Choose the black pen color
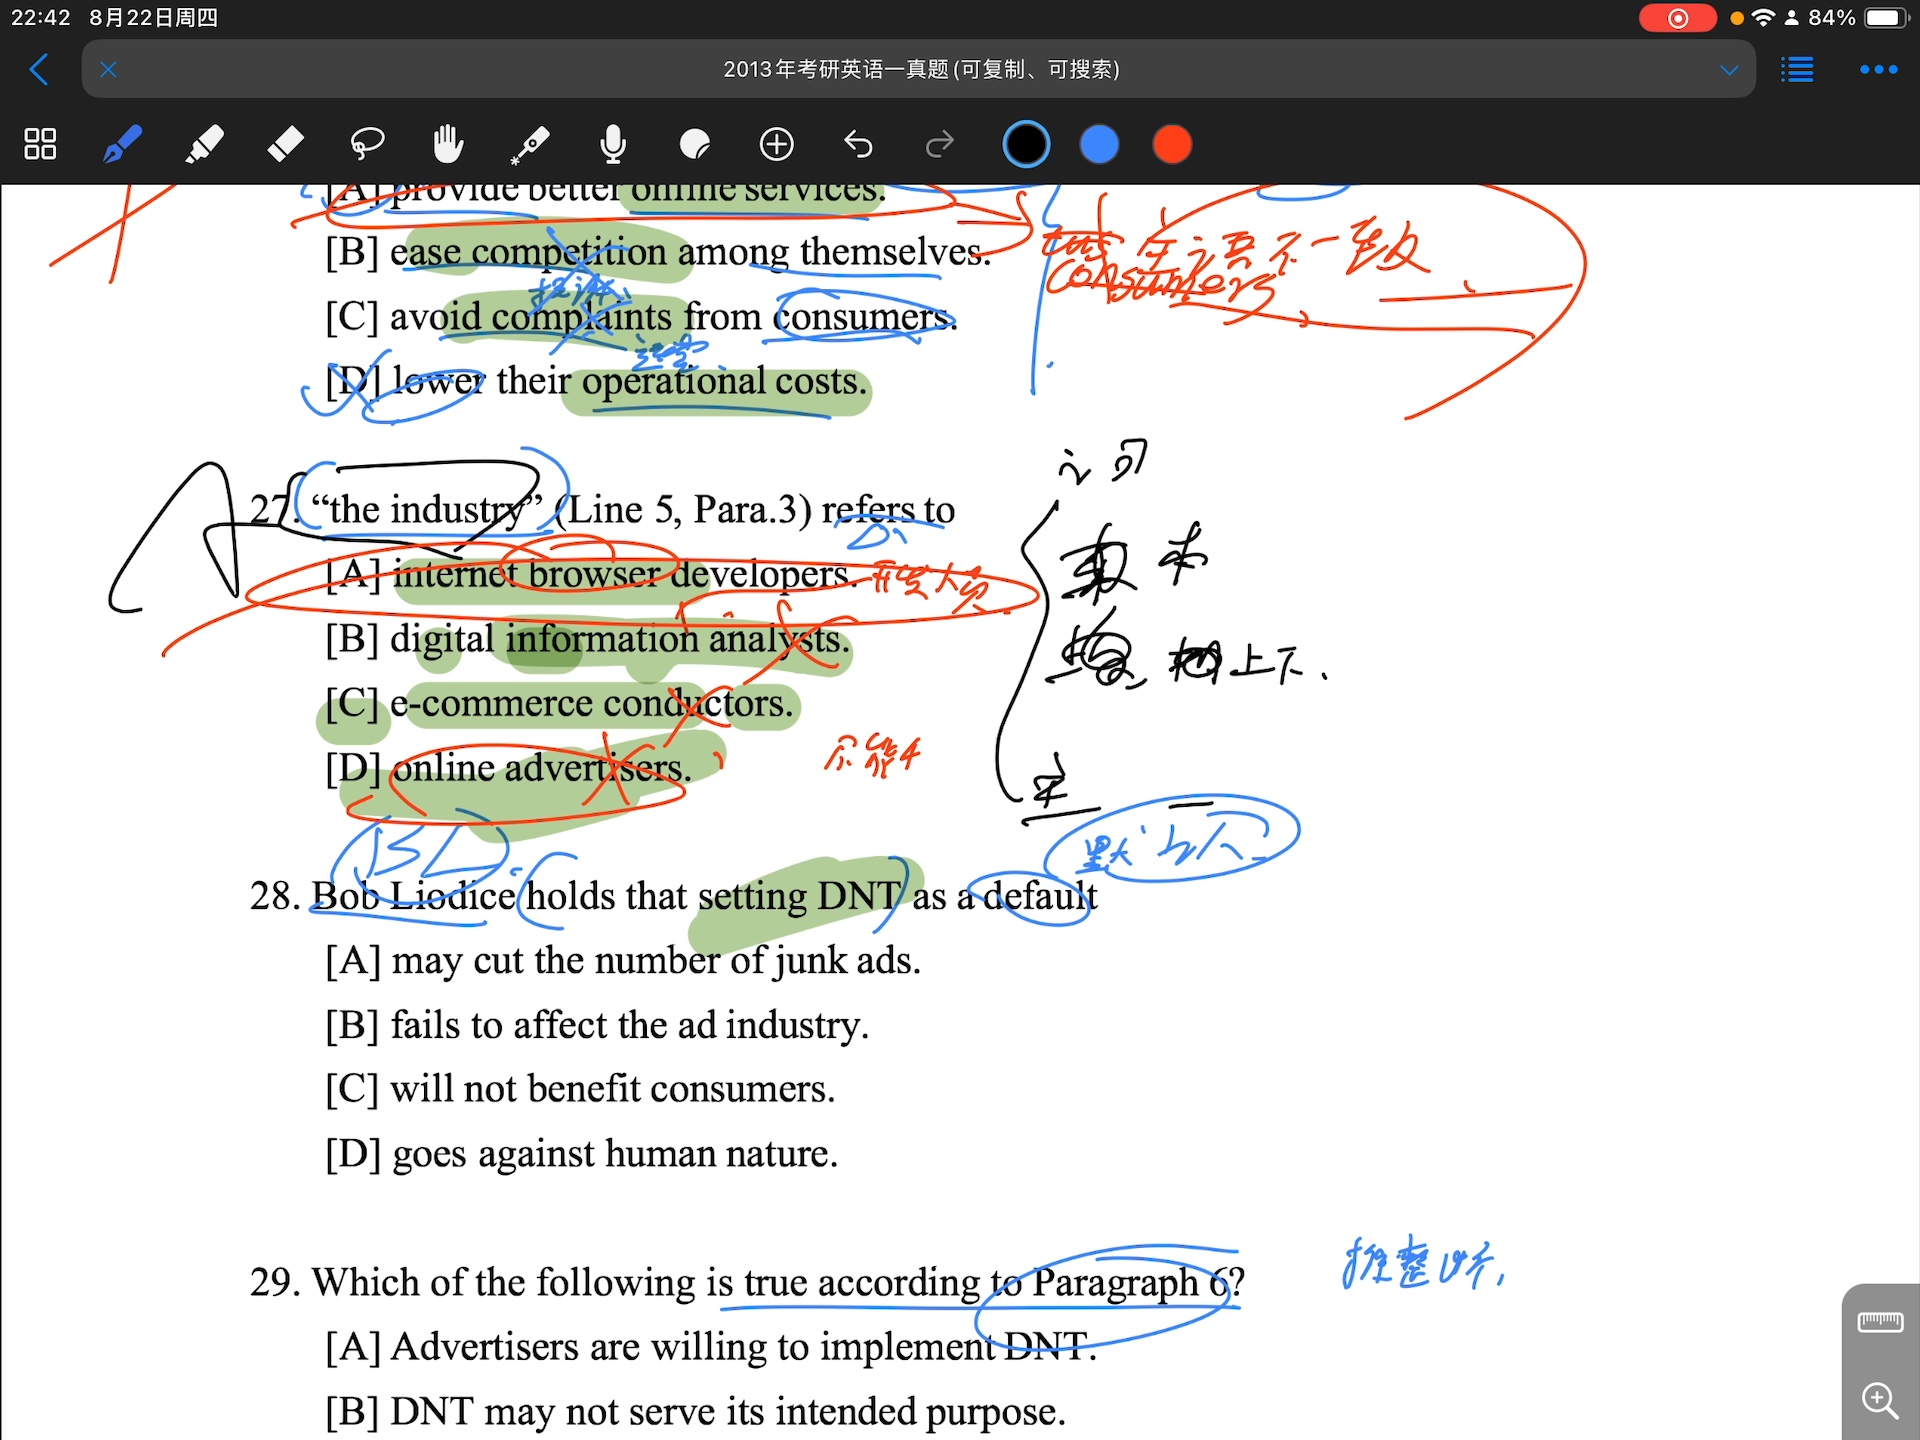Screen dimensions: 1920x1440 click(x=1026, y=144)
